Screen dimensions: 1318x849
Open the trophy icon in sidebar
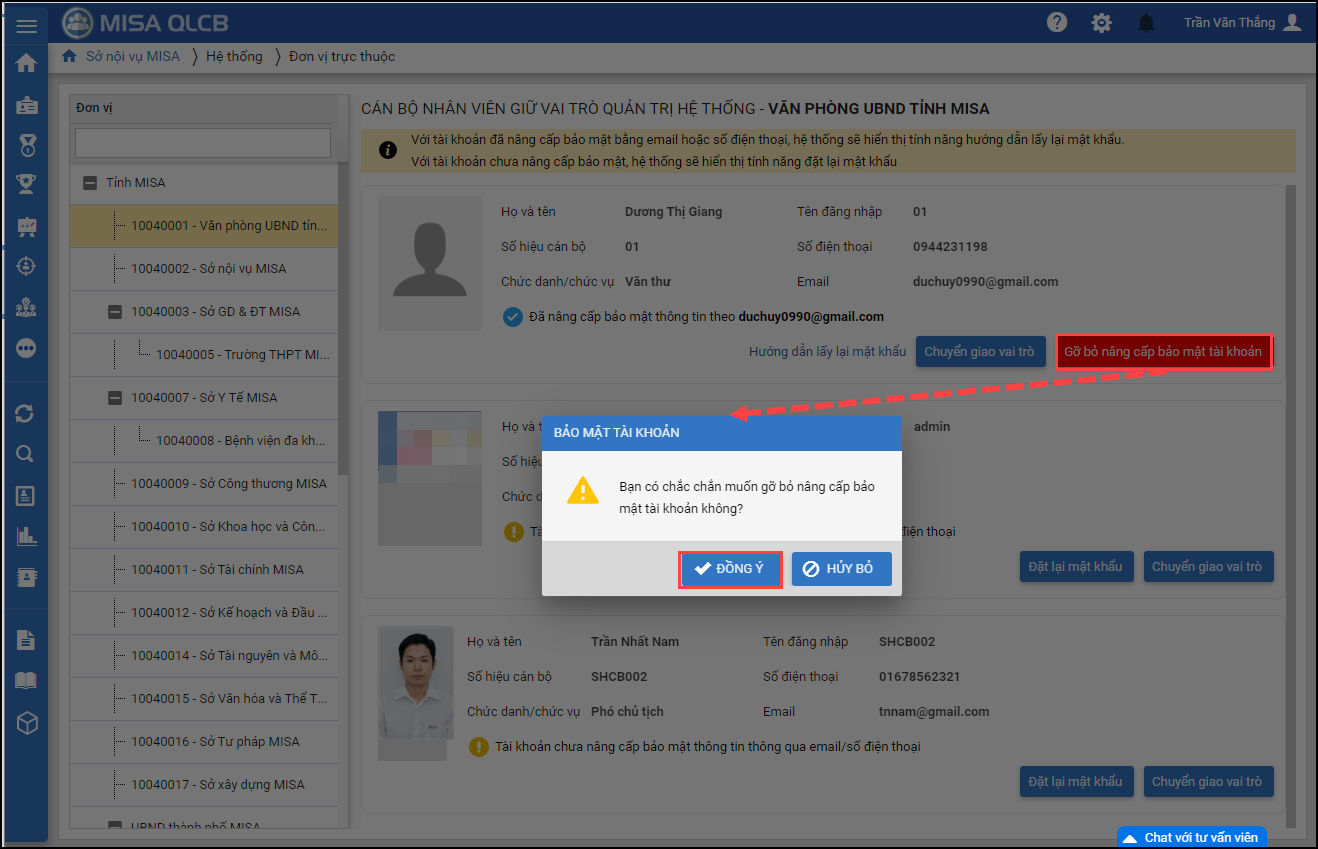[26, 184]
